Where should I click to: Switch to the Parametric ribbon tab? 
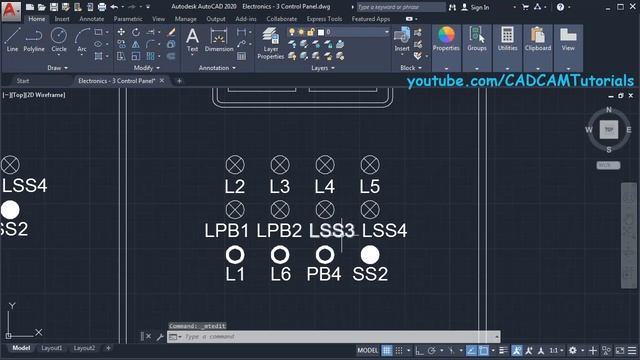tap(128, 19)
